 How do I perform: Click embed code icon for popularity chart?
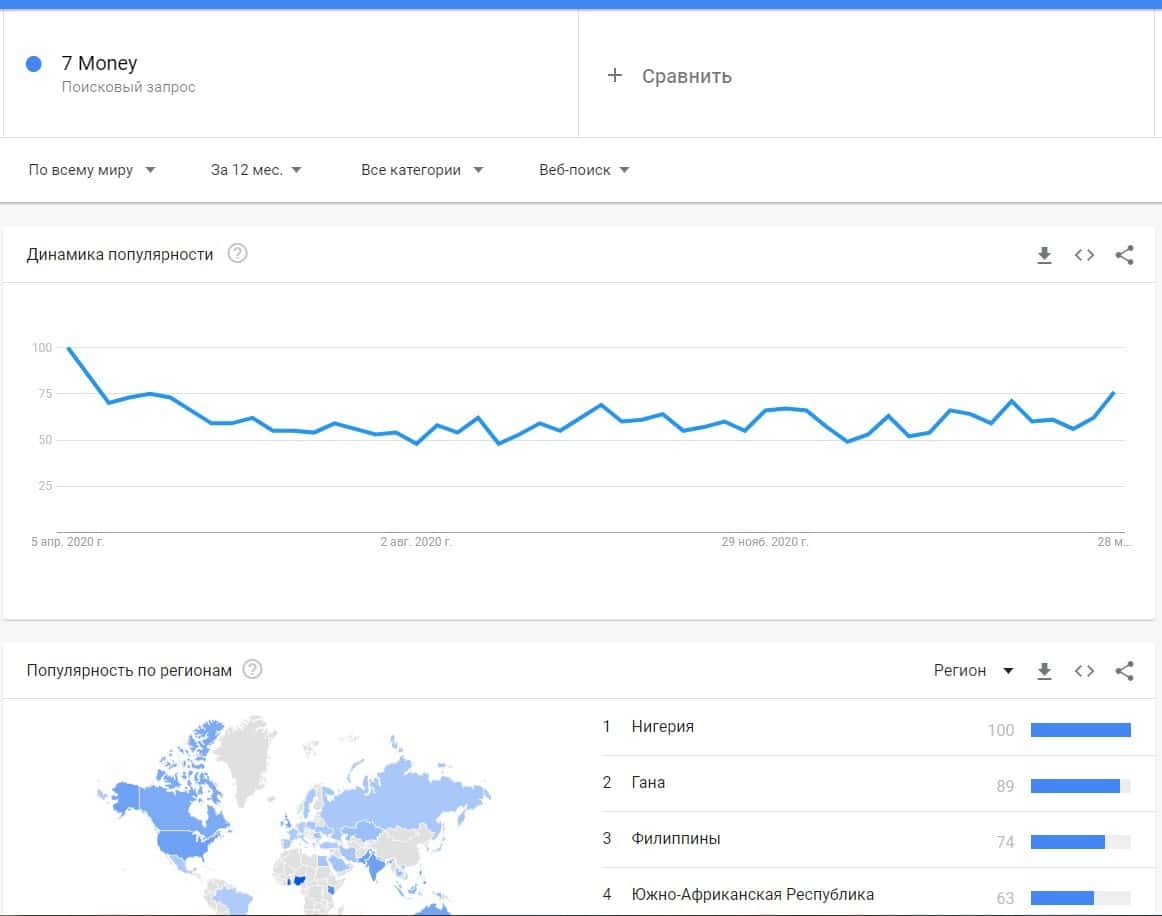(1084, 255)
